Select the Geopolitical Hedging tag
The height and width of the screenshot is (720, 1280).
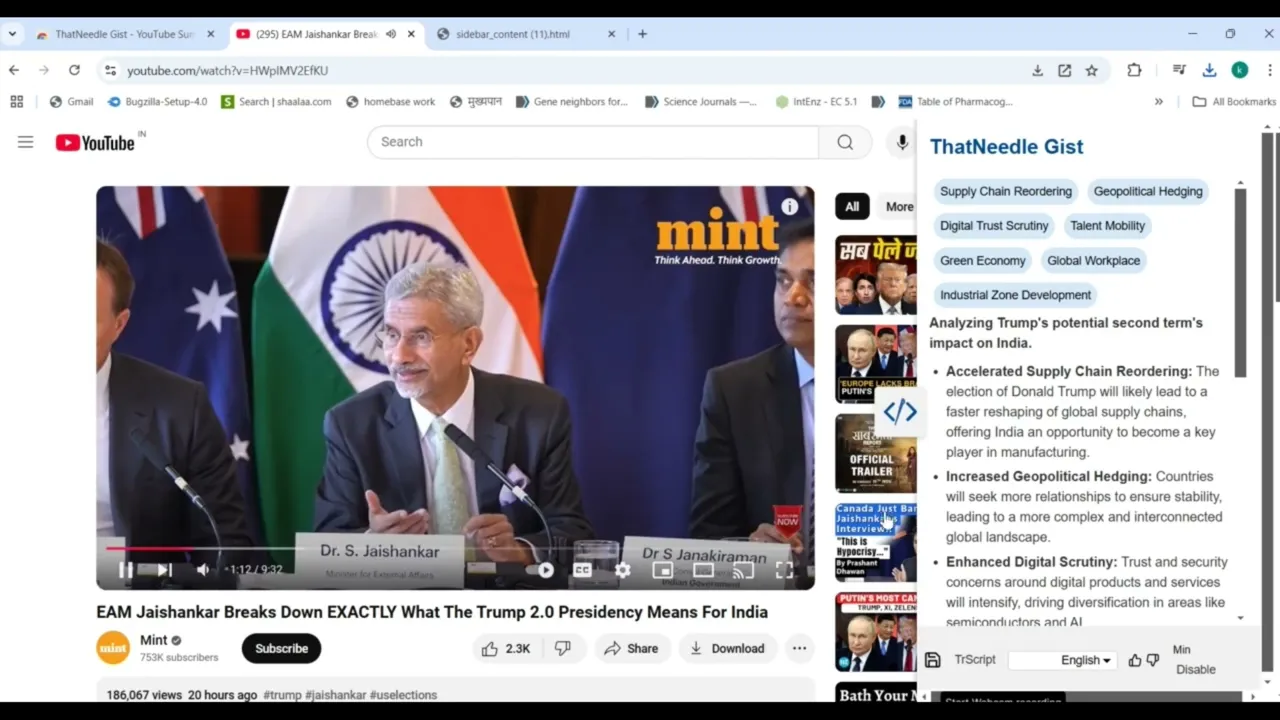(x=1148, y=191)
